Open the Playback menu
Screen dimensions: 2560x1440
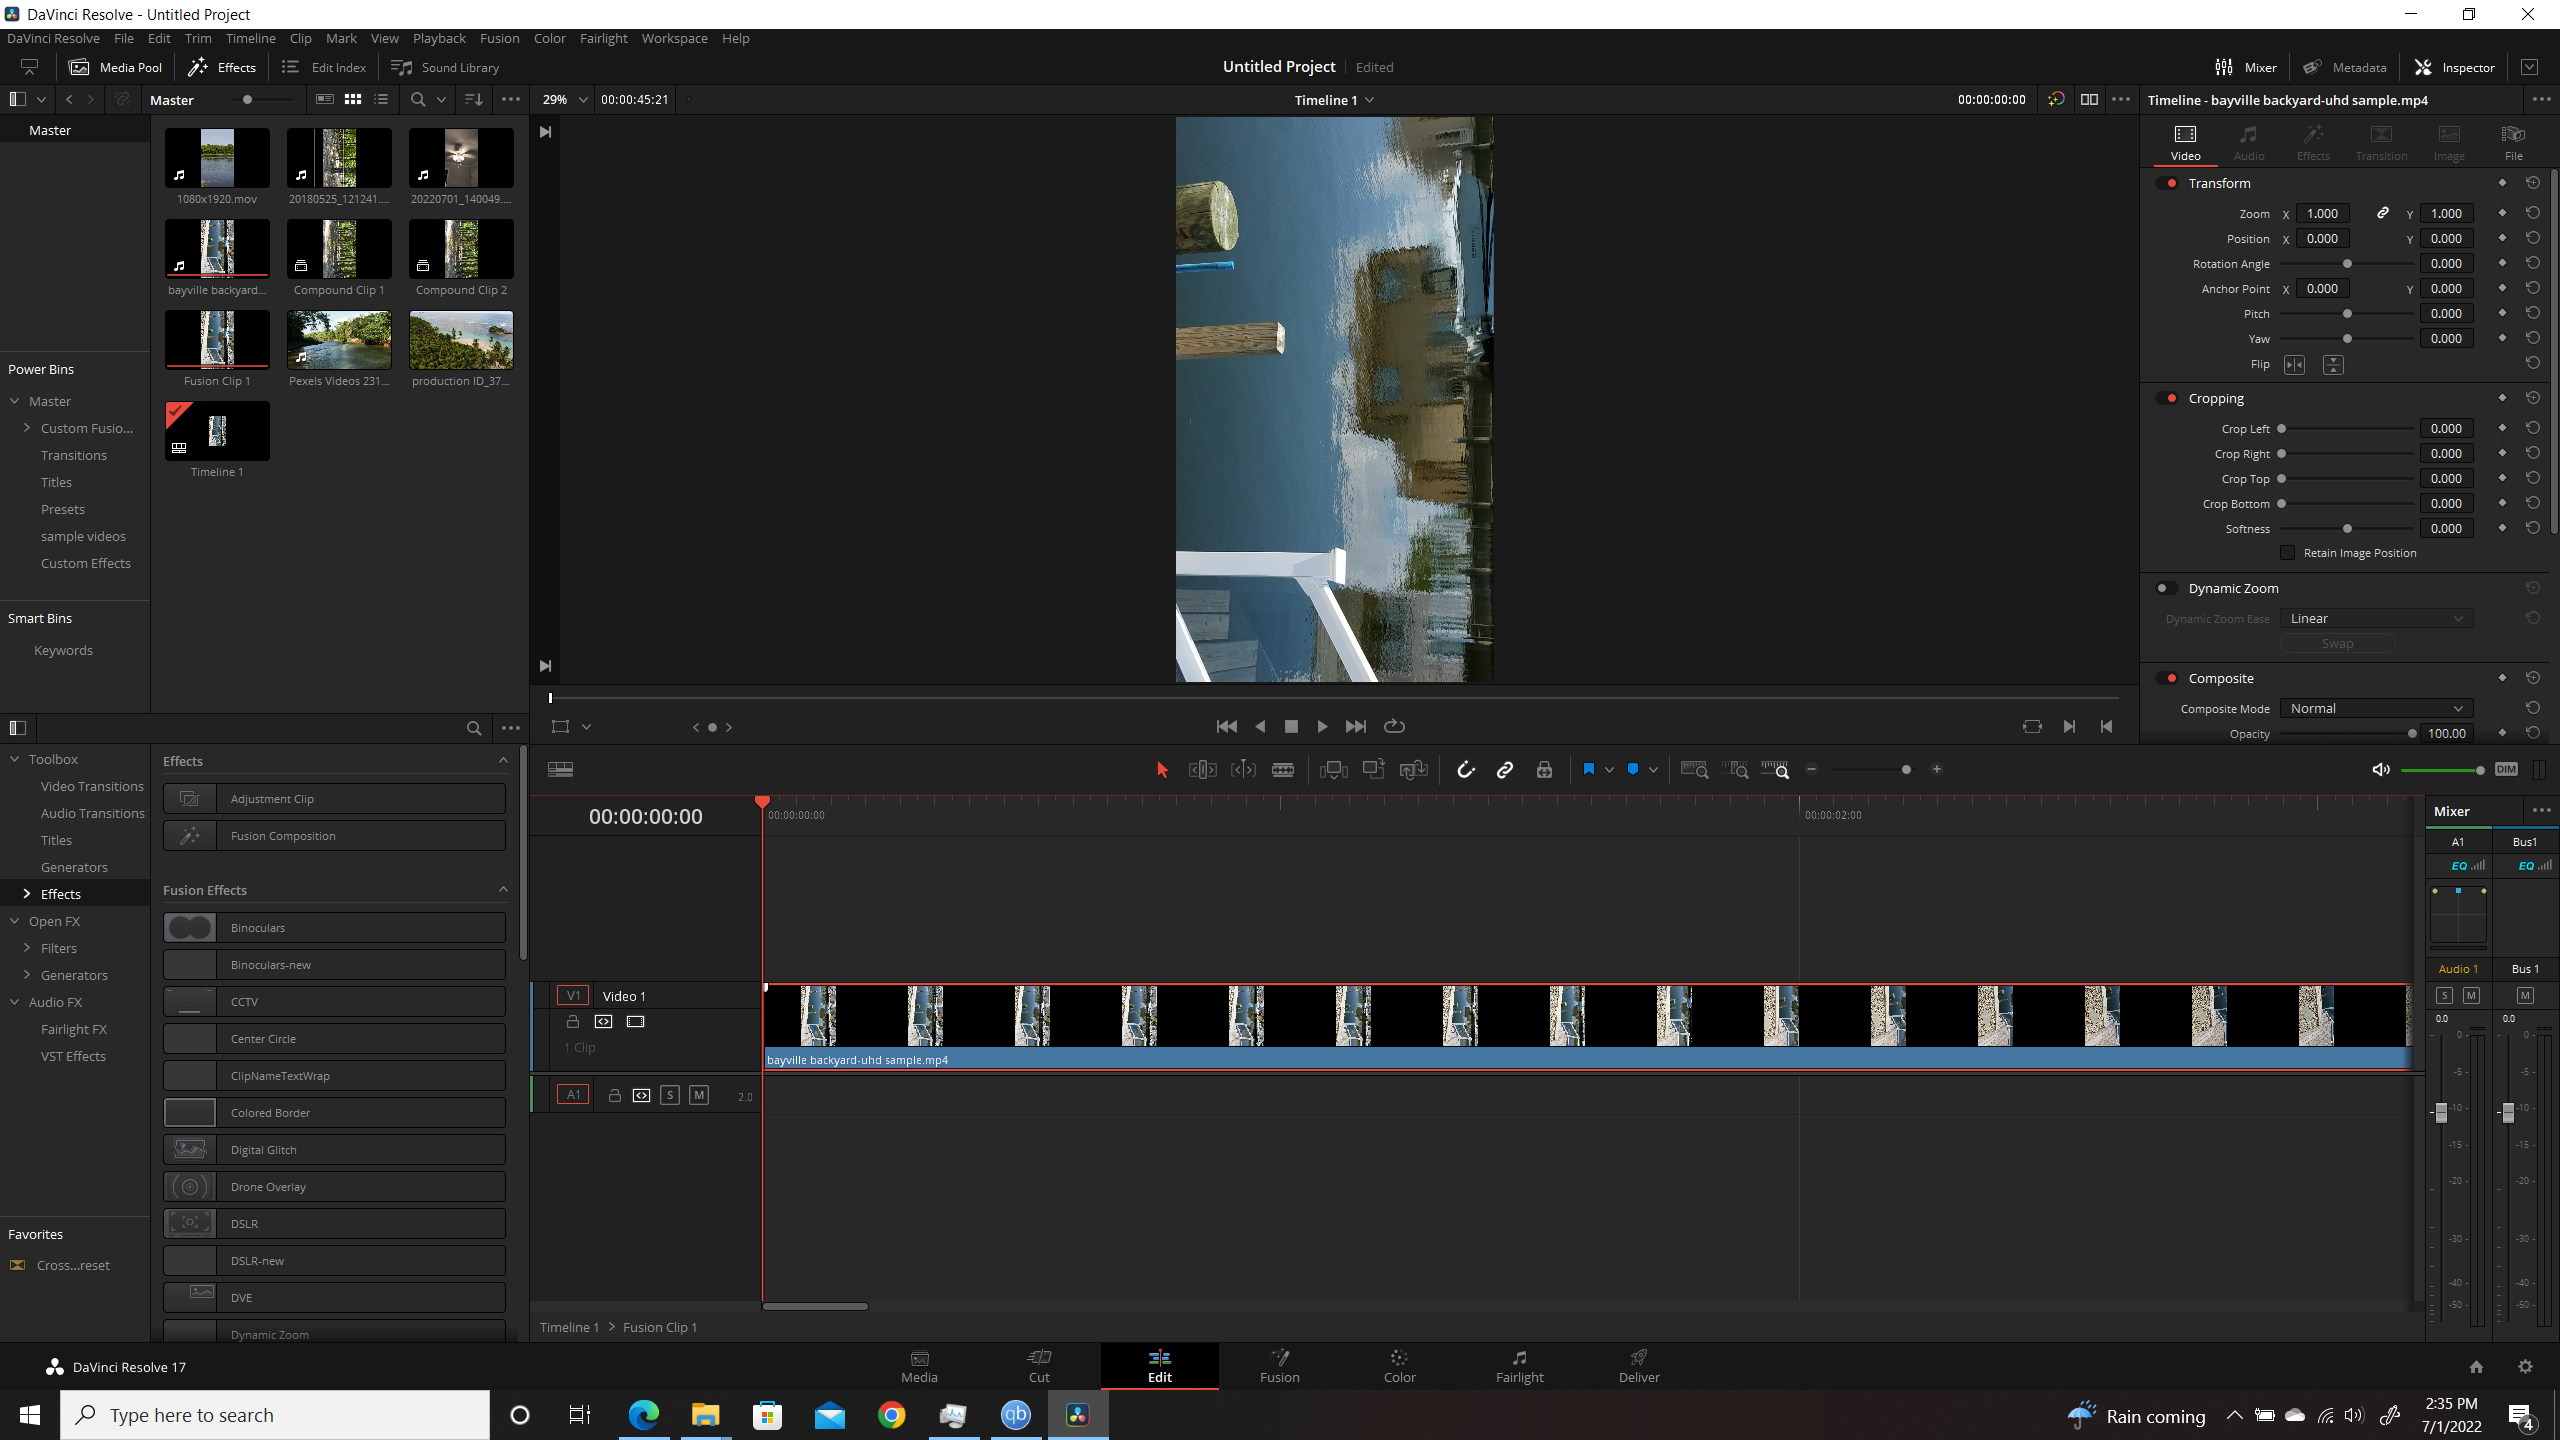click(x=439, y=38)
